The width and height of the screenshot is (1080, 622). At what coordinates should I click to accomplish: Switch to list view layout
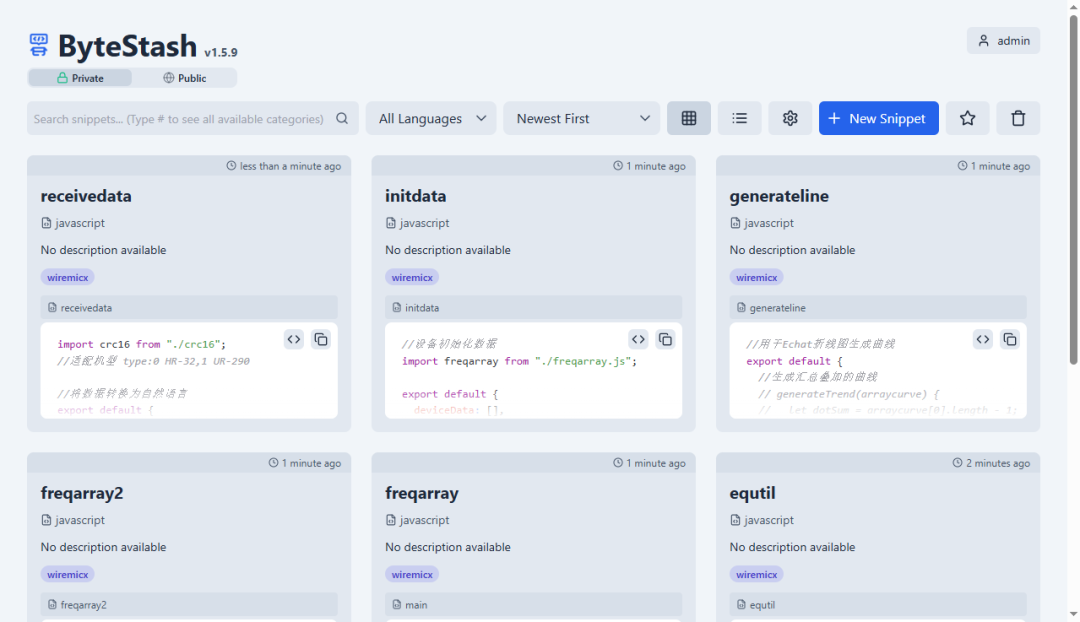pos(740,118)
